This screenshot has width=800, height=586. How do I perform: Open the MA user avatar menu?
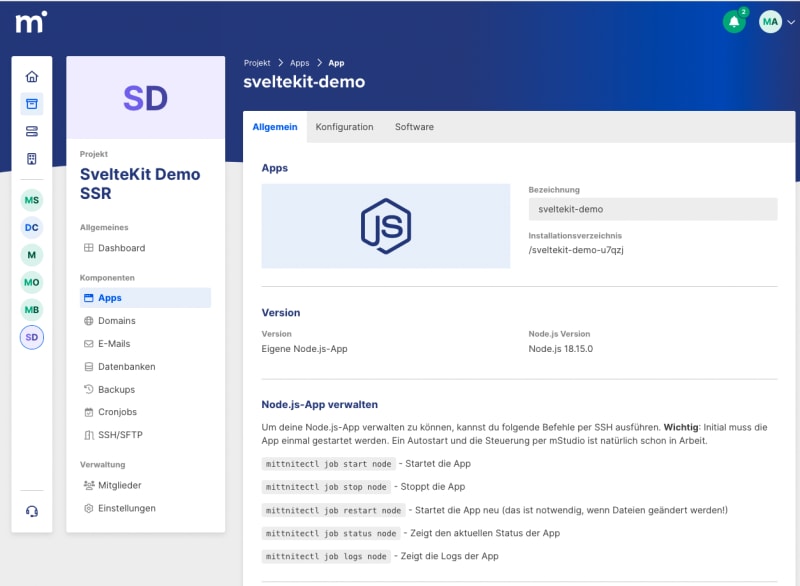point(770,22)
